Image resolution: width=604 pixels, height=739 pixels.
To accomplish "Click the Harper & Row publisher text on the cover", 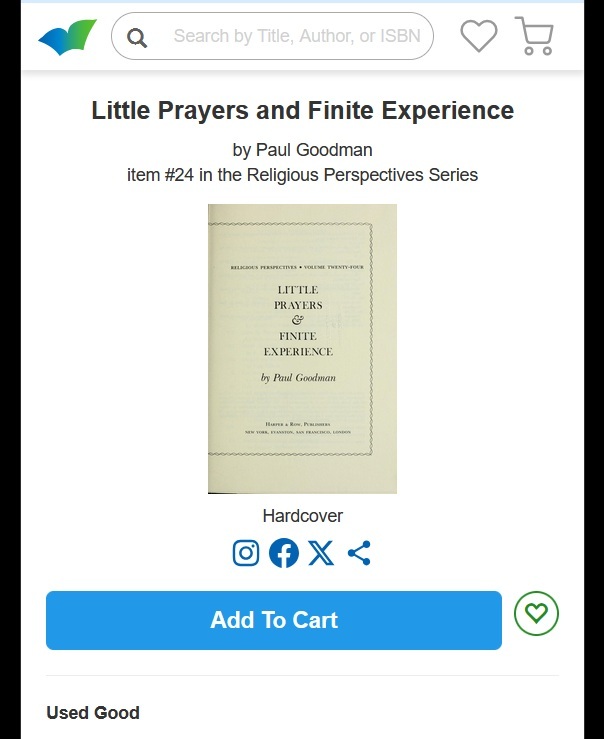I will [x=298, y=424].
